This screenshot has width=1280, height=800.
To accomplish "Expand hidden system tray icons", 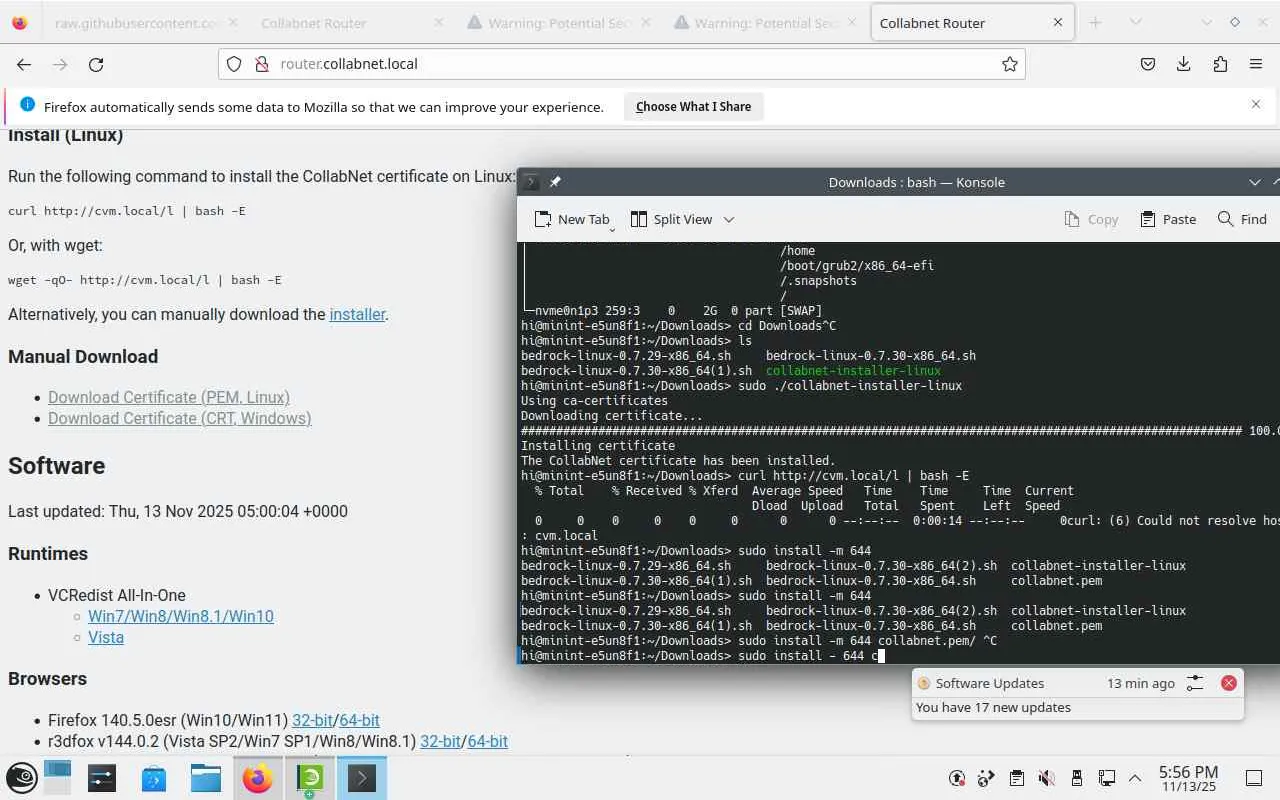I will point(1135,778).
